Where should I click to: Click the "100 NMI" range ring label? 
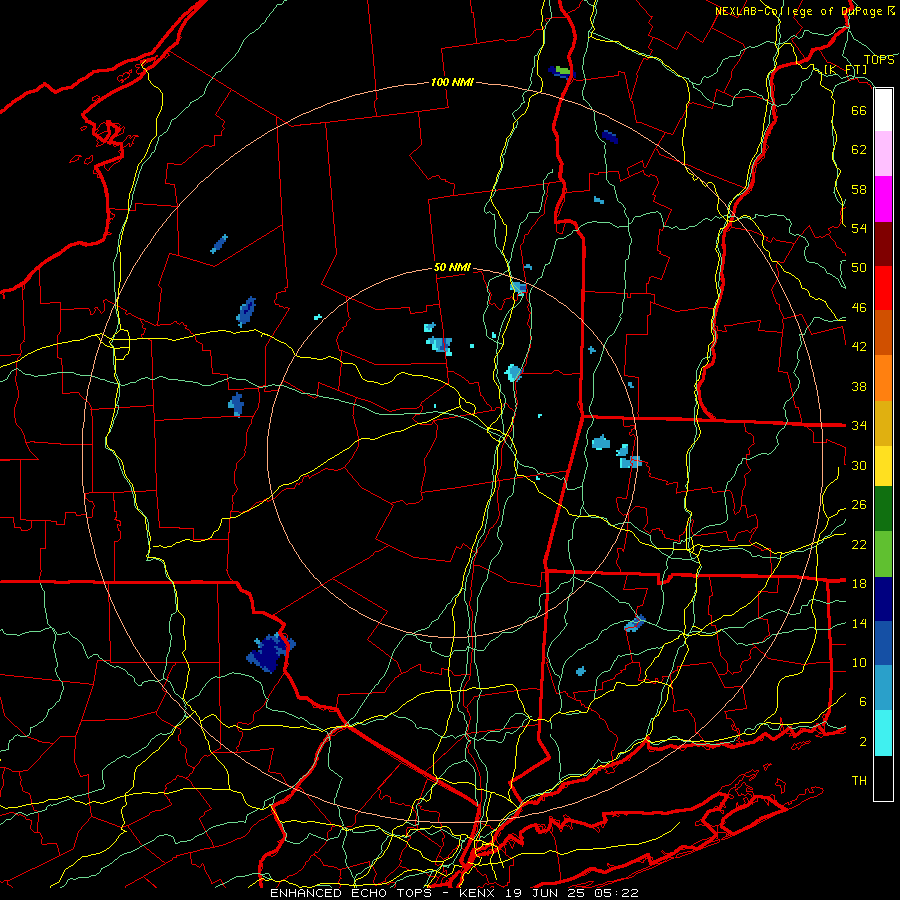[452, 82]
